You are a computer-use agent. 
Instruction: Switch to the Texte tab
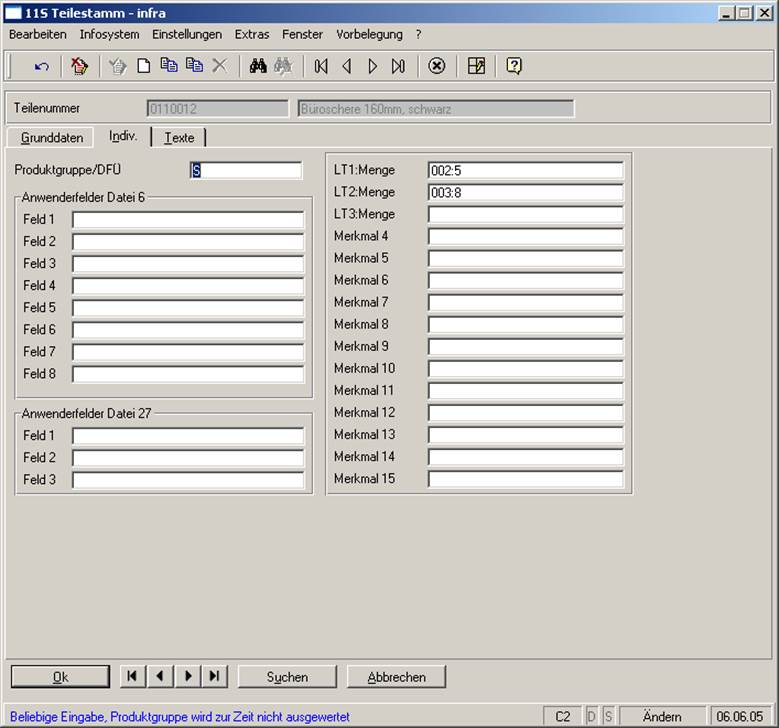pyautogui.click(x=180, y=138)
